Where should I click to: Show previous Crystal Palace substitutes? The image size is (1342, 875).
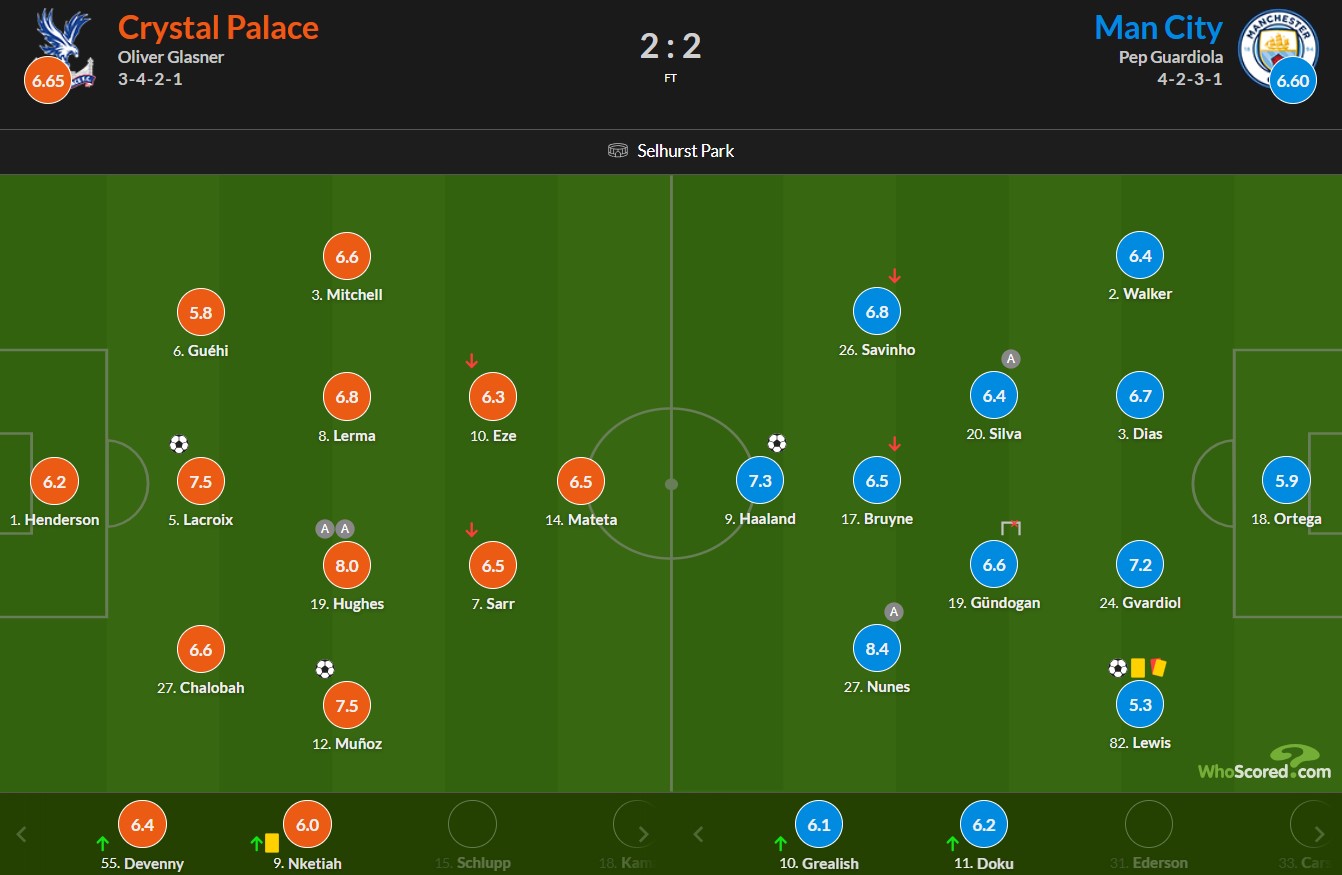coord(22,834)
